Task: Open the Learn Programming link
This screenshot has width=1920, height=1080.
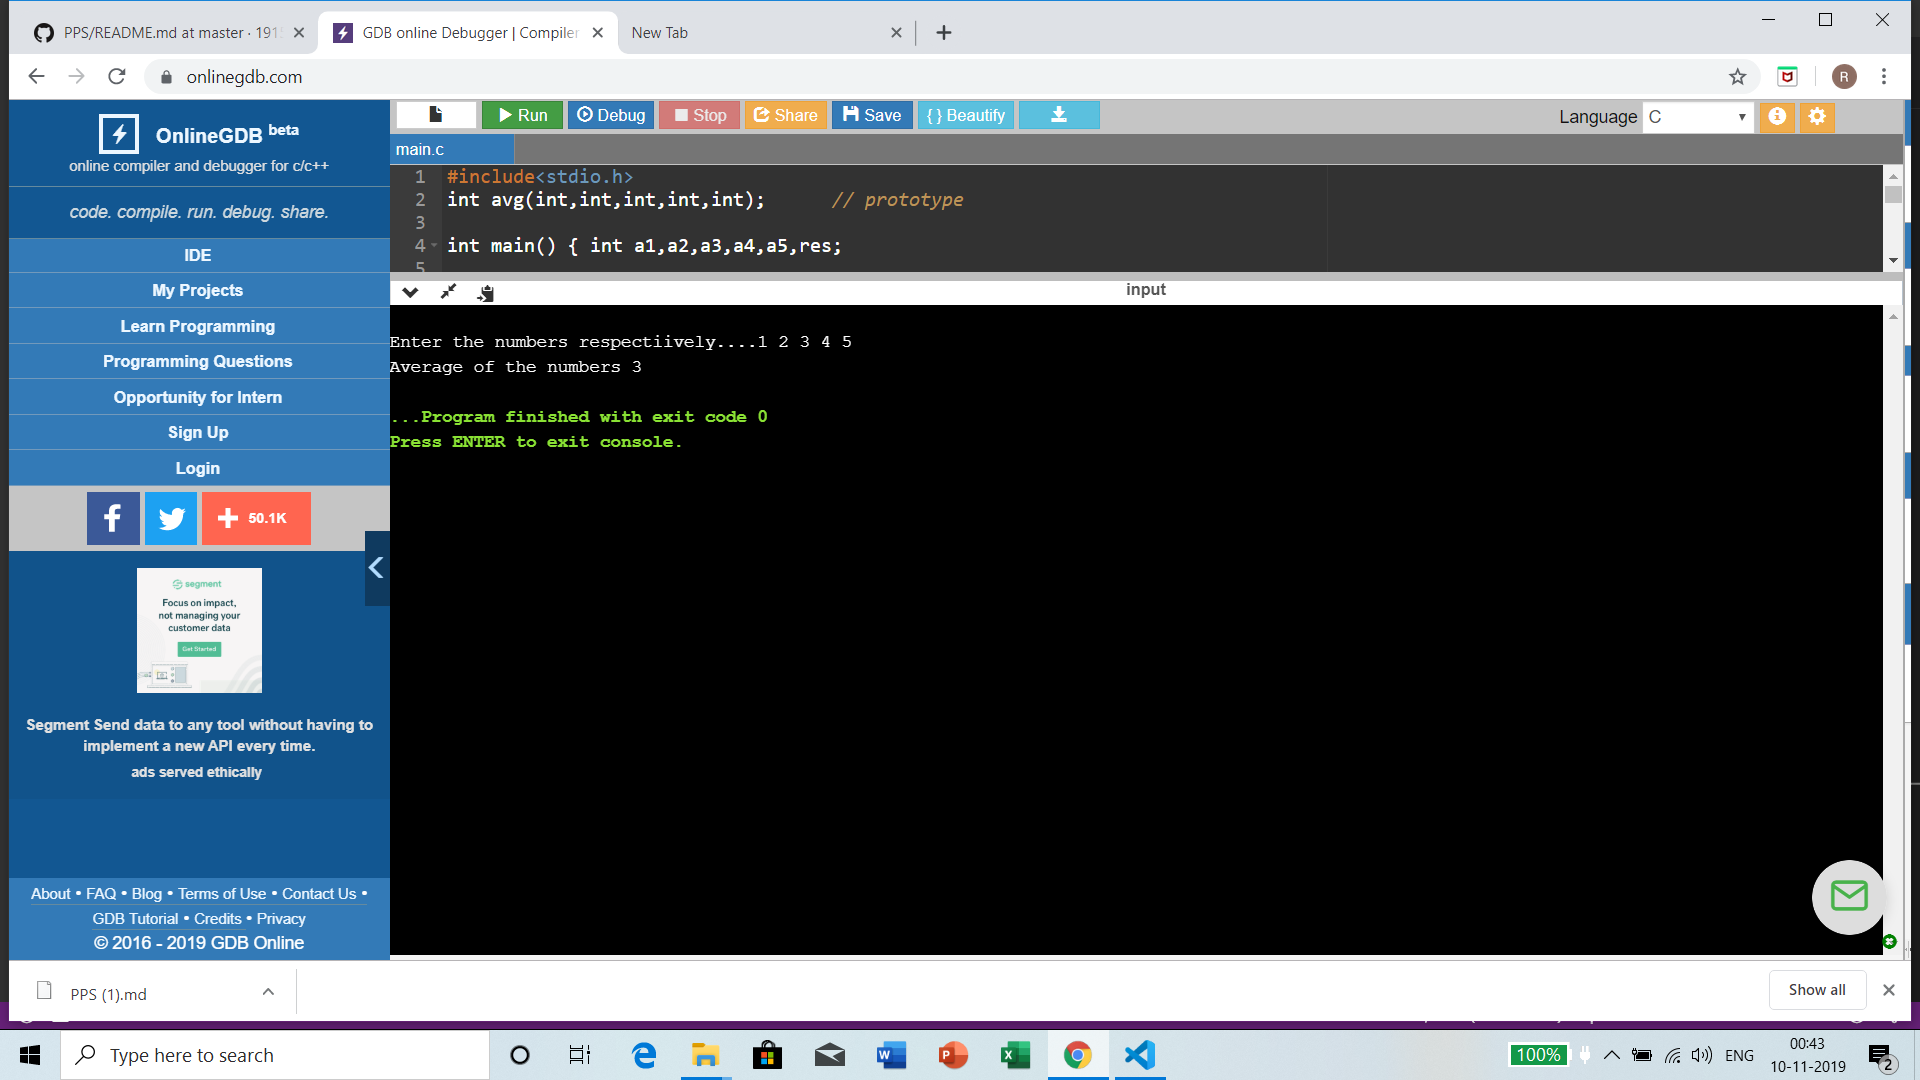Action: [x=198, y=326]
